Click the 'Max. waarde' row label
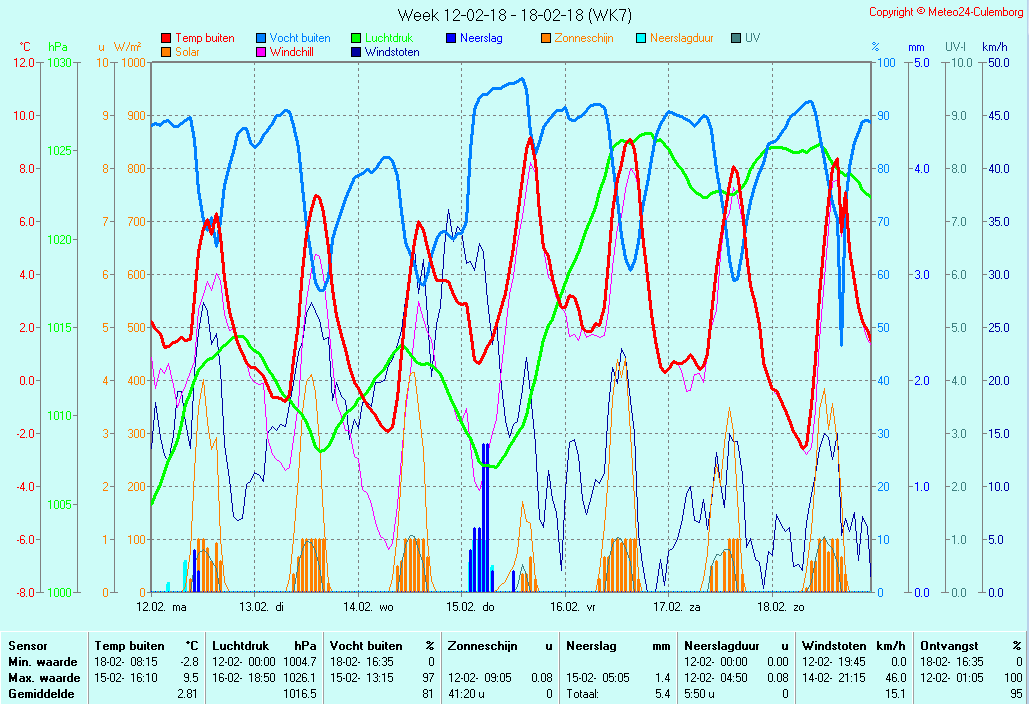1029x704 pixels. coord(42,677)
